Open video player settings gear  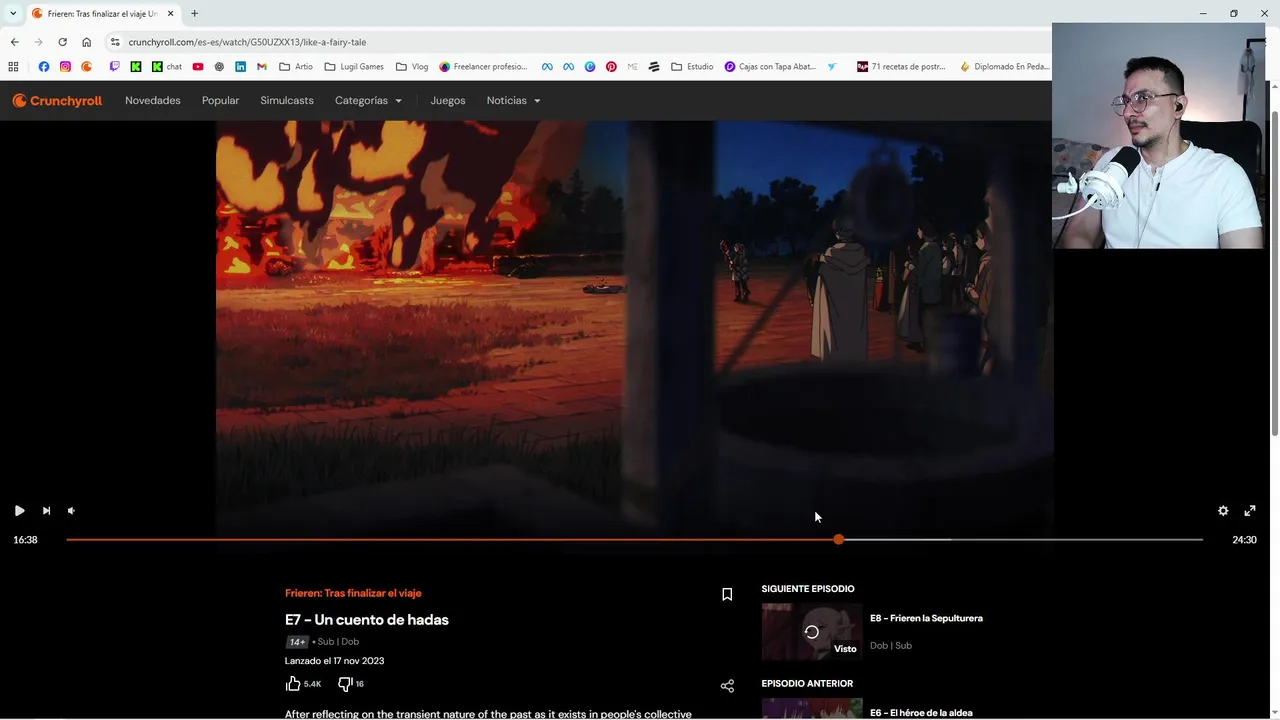[x=1223, y=510]
